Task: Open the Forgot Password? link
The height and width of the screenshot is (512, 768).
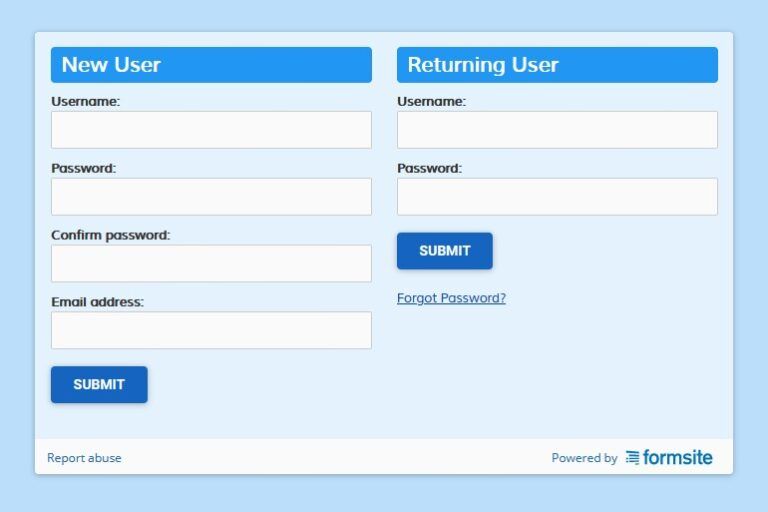Action: click(x=451, y=298)
